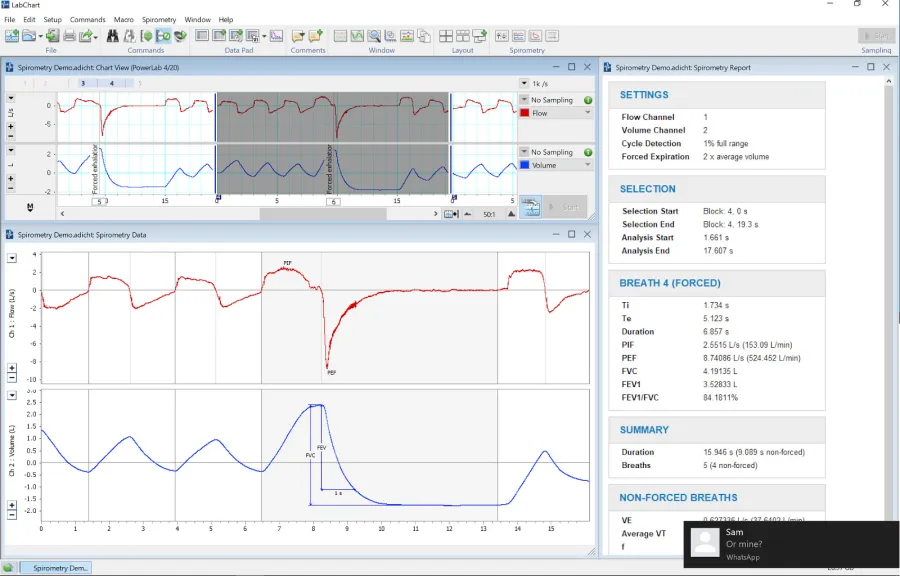The width and height of the screenshot is (900, 576).
Task: Click the Save document icon in File toolbar
Action: 52,36
